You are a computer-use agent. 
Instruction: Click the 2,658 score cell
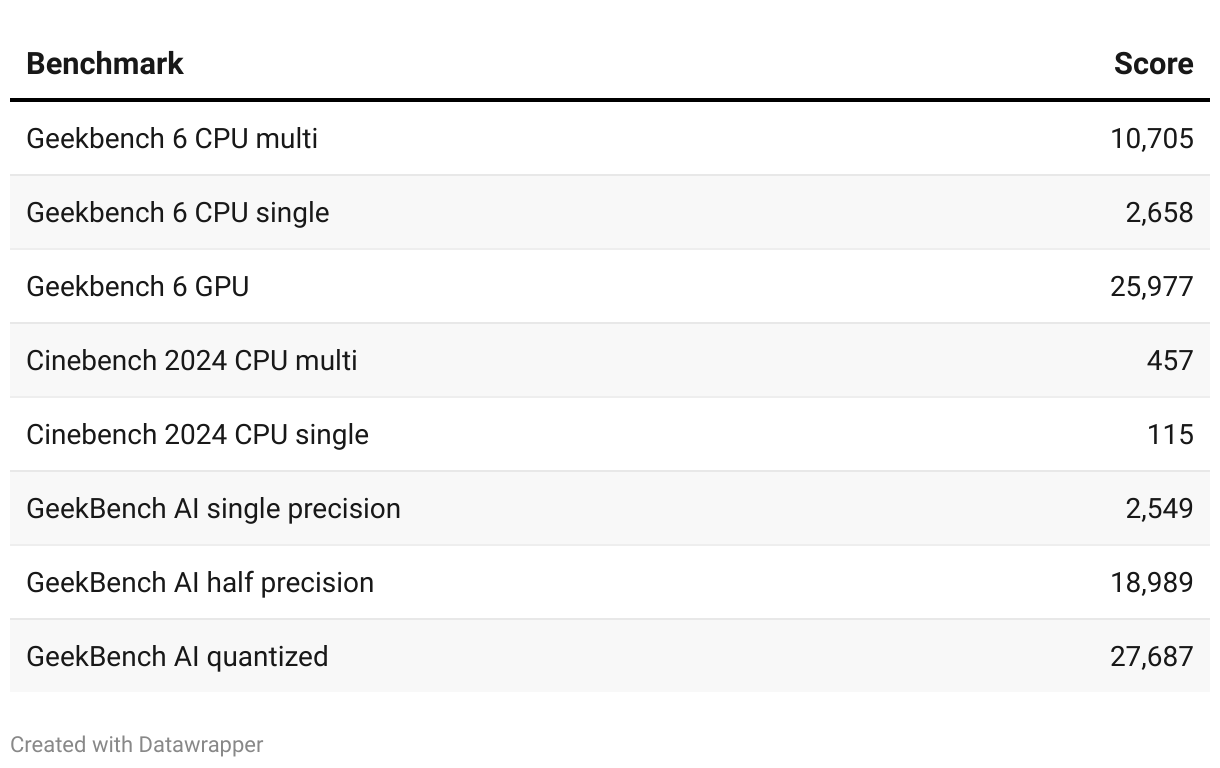click(x=1159, y=212)
